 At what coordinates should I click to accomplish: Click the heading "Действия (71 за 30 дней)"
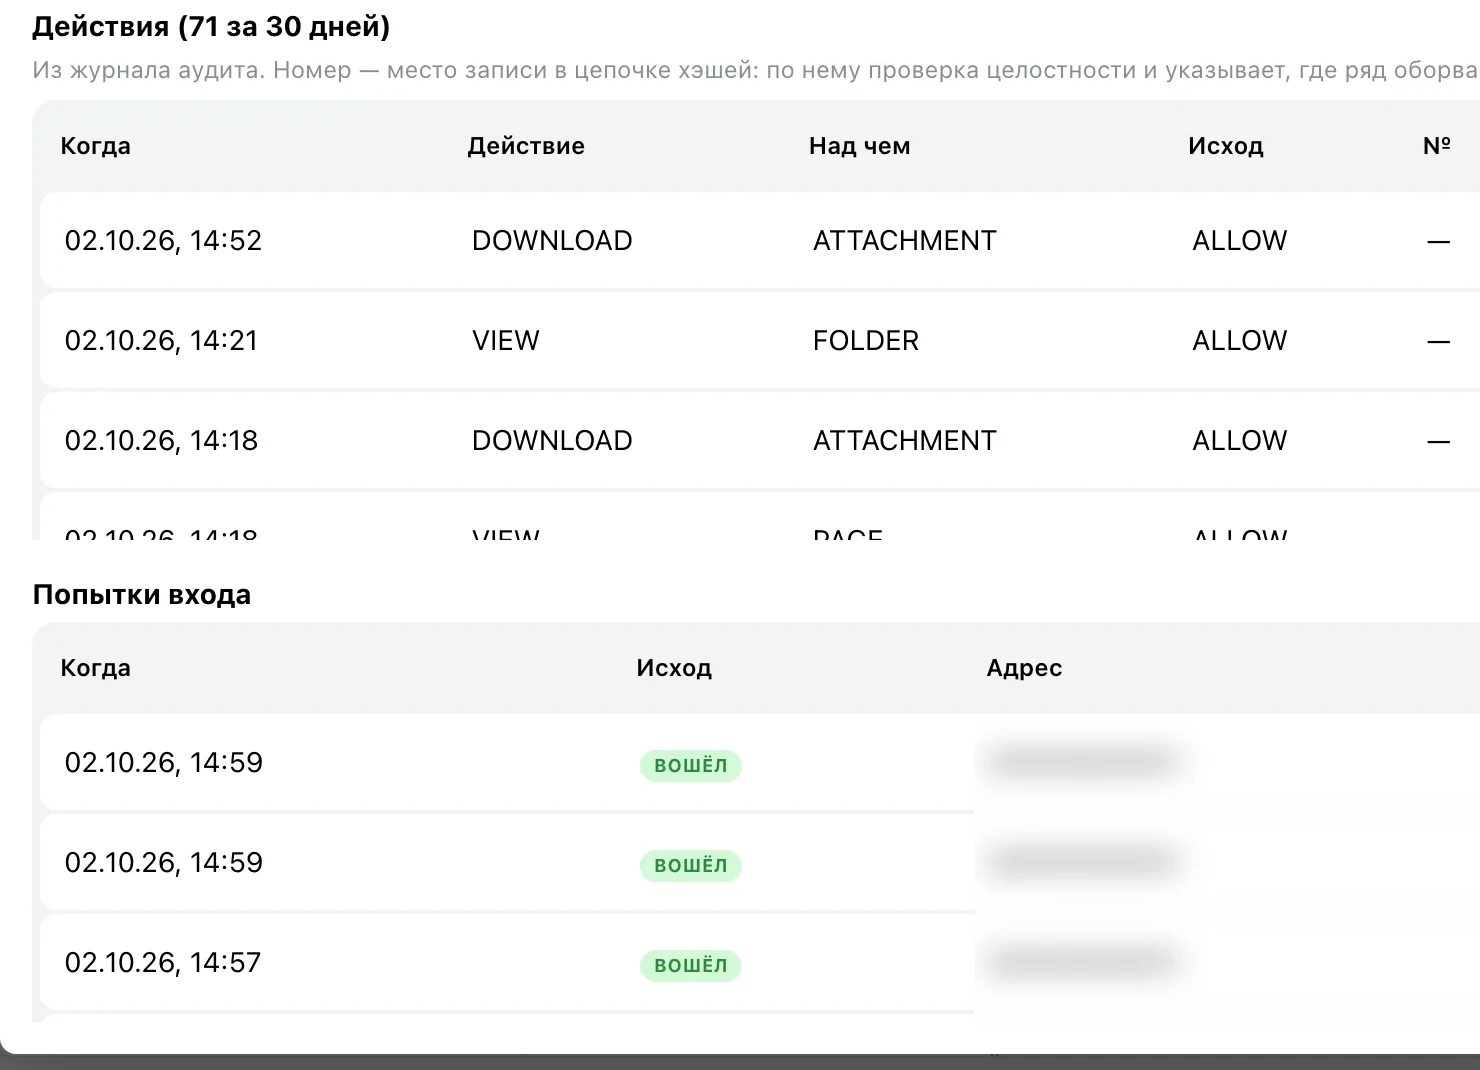coord(211,26)
